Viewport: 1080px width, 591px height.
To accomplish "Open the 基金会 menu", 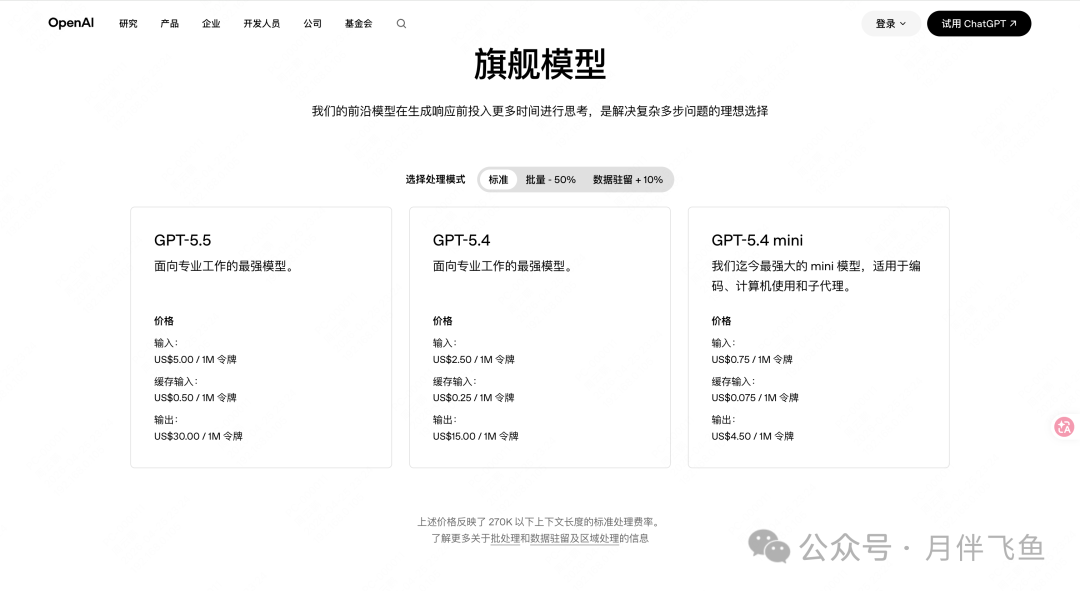I will (x=358, y=23).
